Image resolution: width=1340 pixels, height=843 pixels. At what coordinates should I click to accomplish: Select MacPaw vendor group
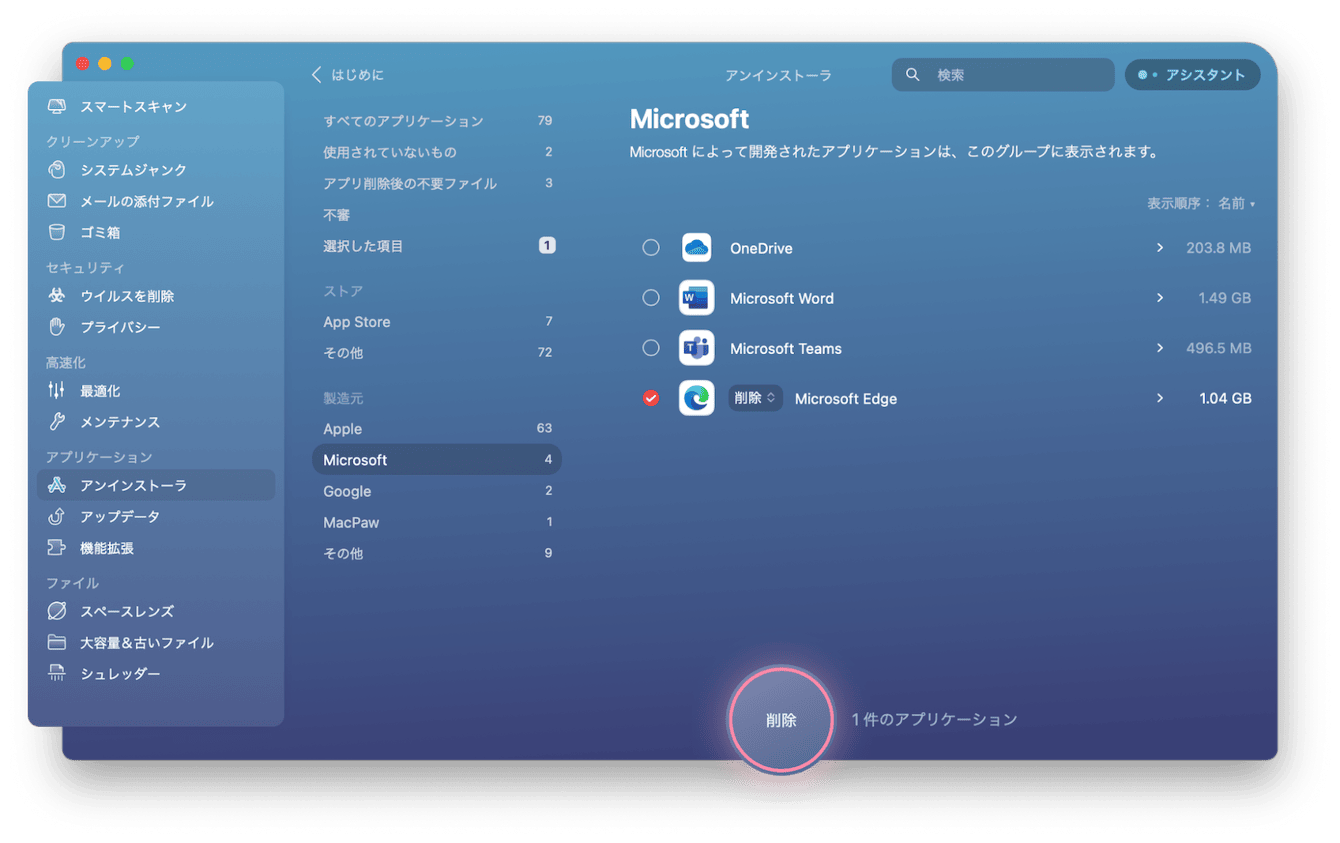click(437, 522)
